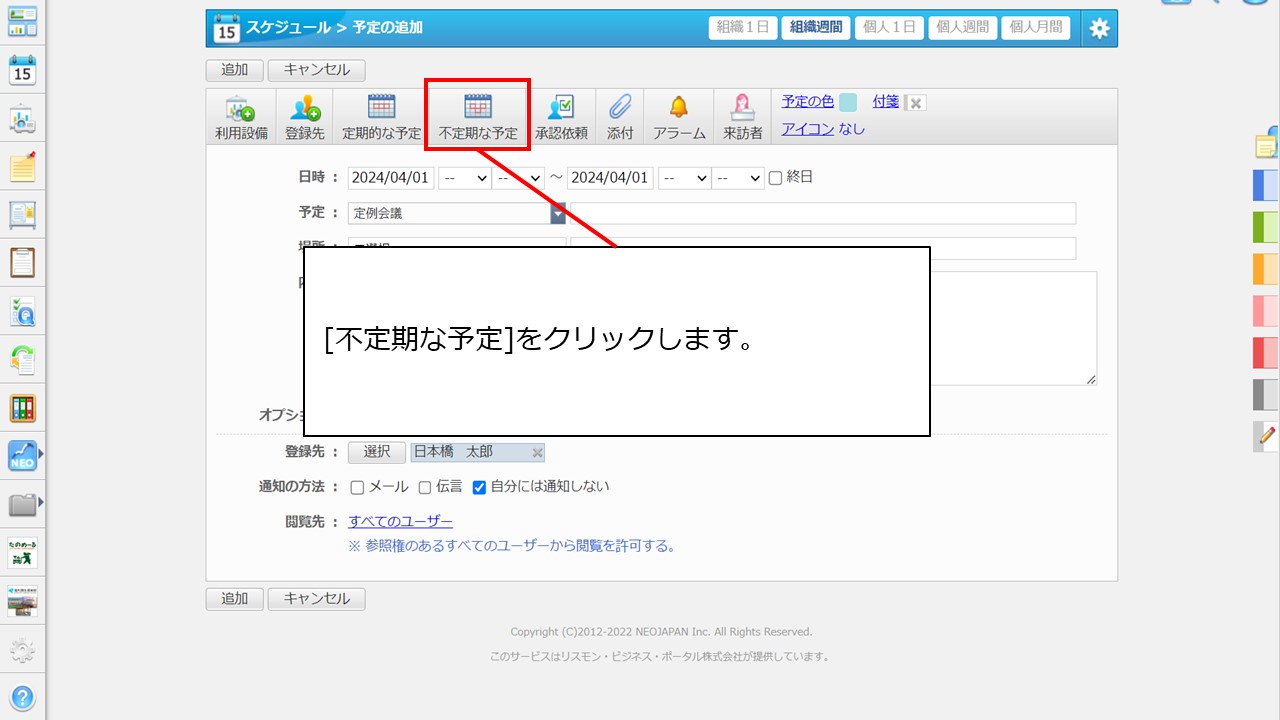The width and height of the screenshot is (1280, 720).
Task: Switch to 組織週間 view tab
Action: (x=816, y=28)
